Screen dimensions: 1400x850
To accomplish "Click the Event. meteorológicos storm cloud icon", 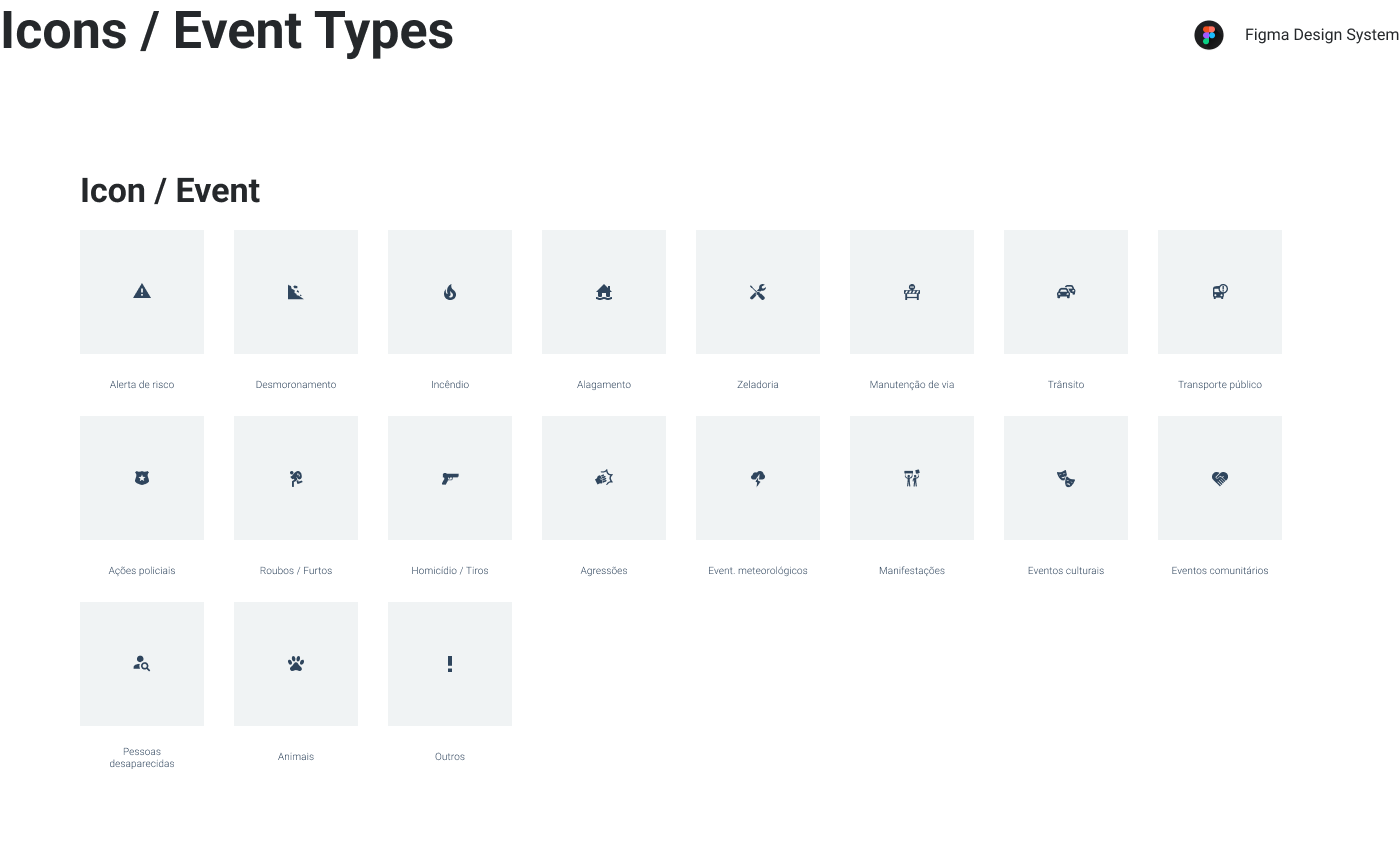I will [x=758, y=478].
